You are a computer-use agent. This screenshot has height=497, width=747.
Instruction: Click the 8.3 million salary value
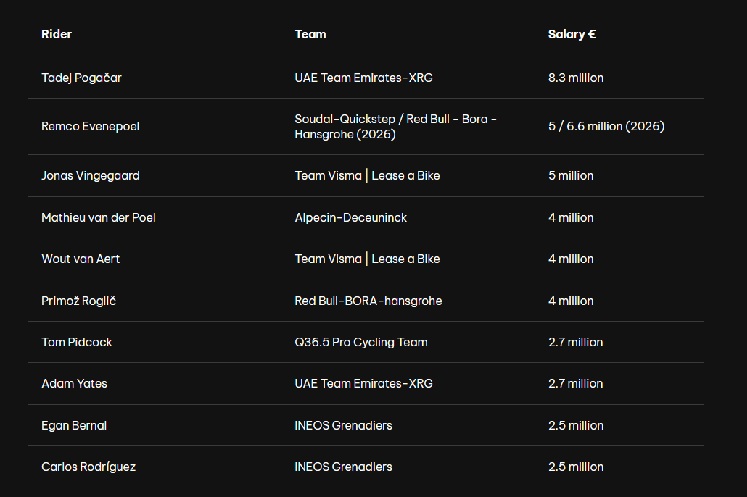575,77
